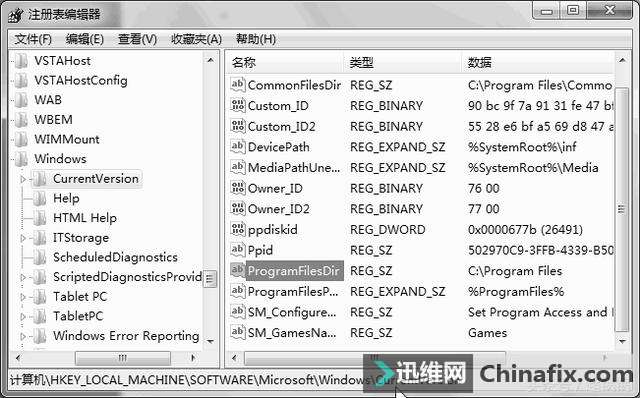Viewport: 640px width, 398px height.
Task: Click tree pane scroll left arrow
Action: (18, 358)
